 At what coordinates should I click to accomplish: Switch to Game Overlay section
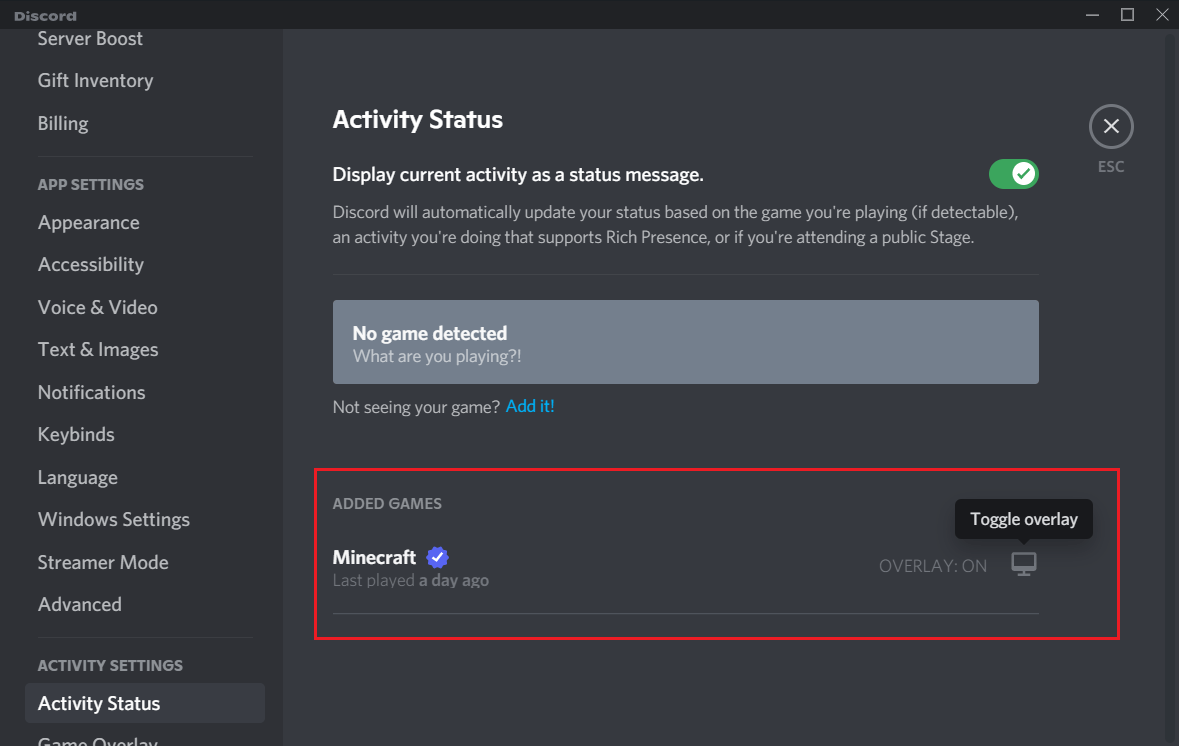(x=97, y=740)
